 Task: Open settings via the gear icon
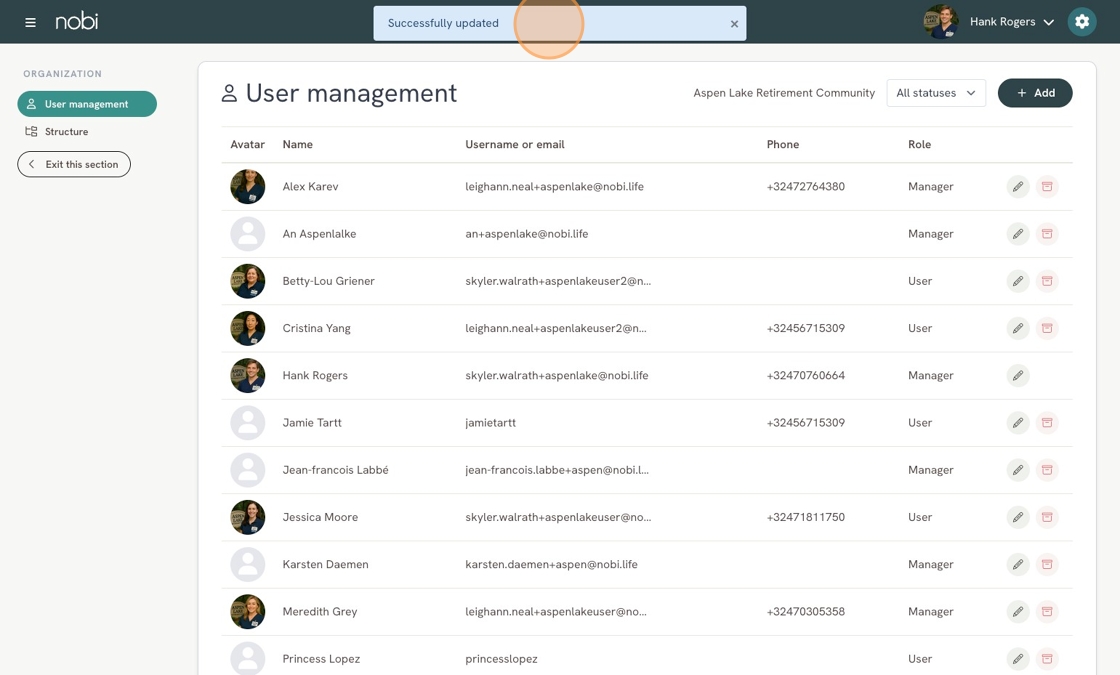tap(1081, 21)
